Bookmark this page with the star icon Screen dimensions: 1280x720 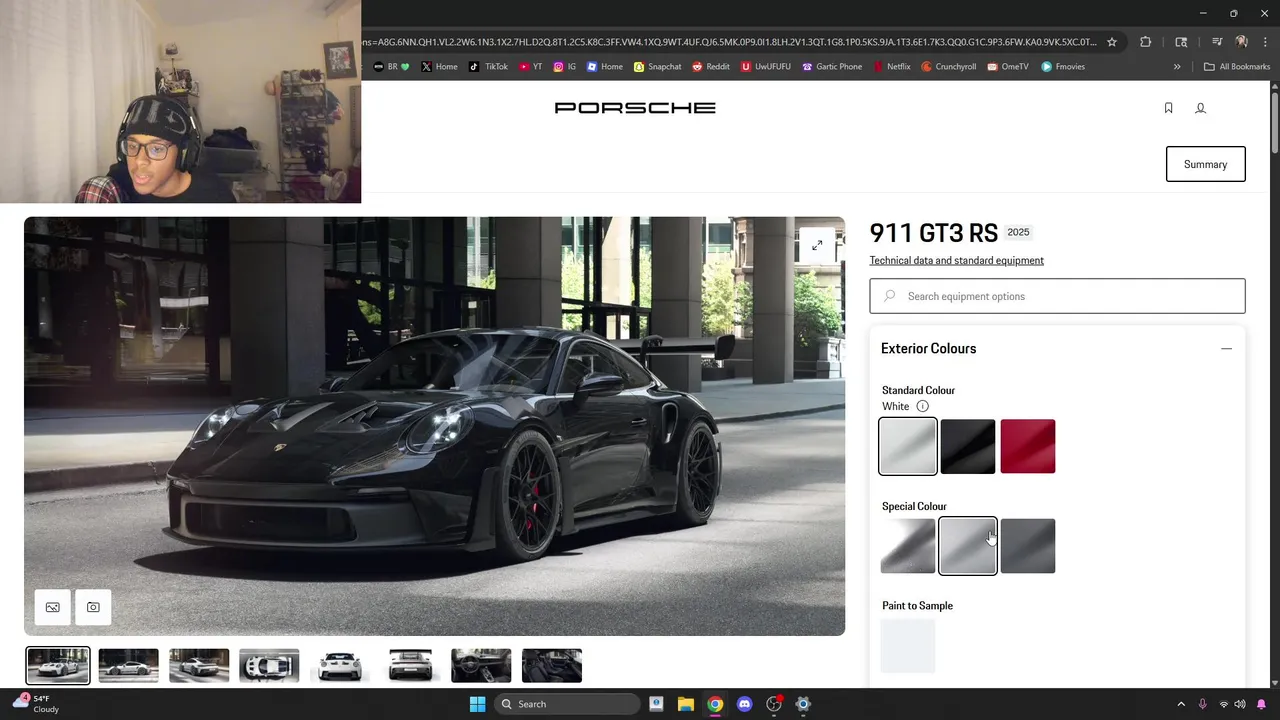(x=1111, y=42)
